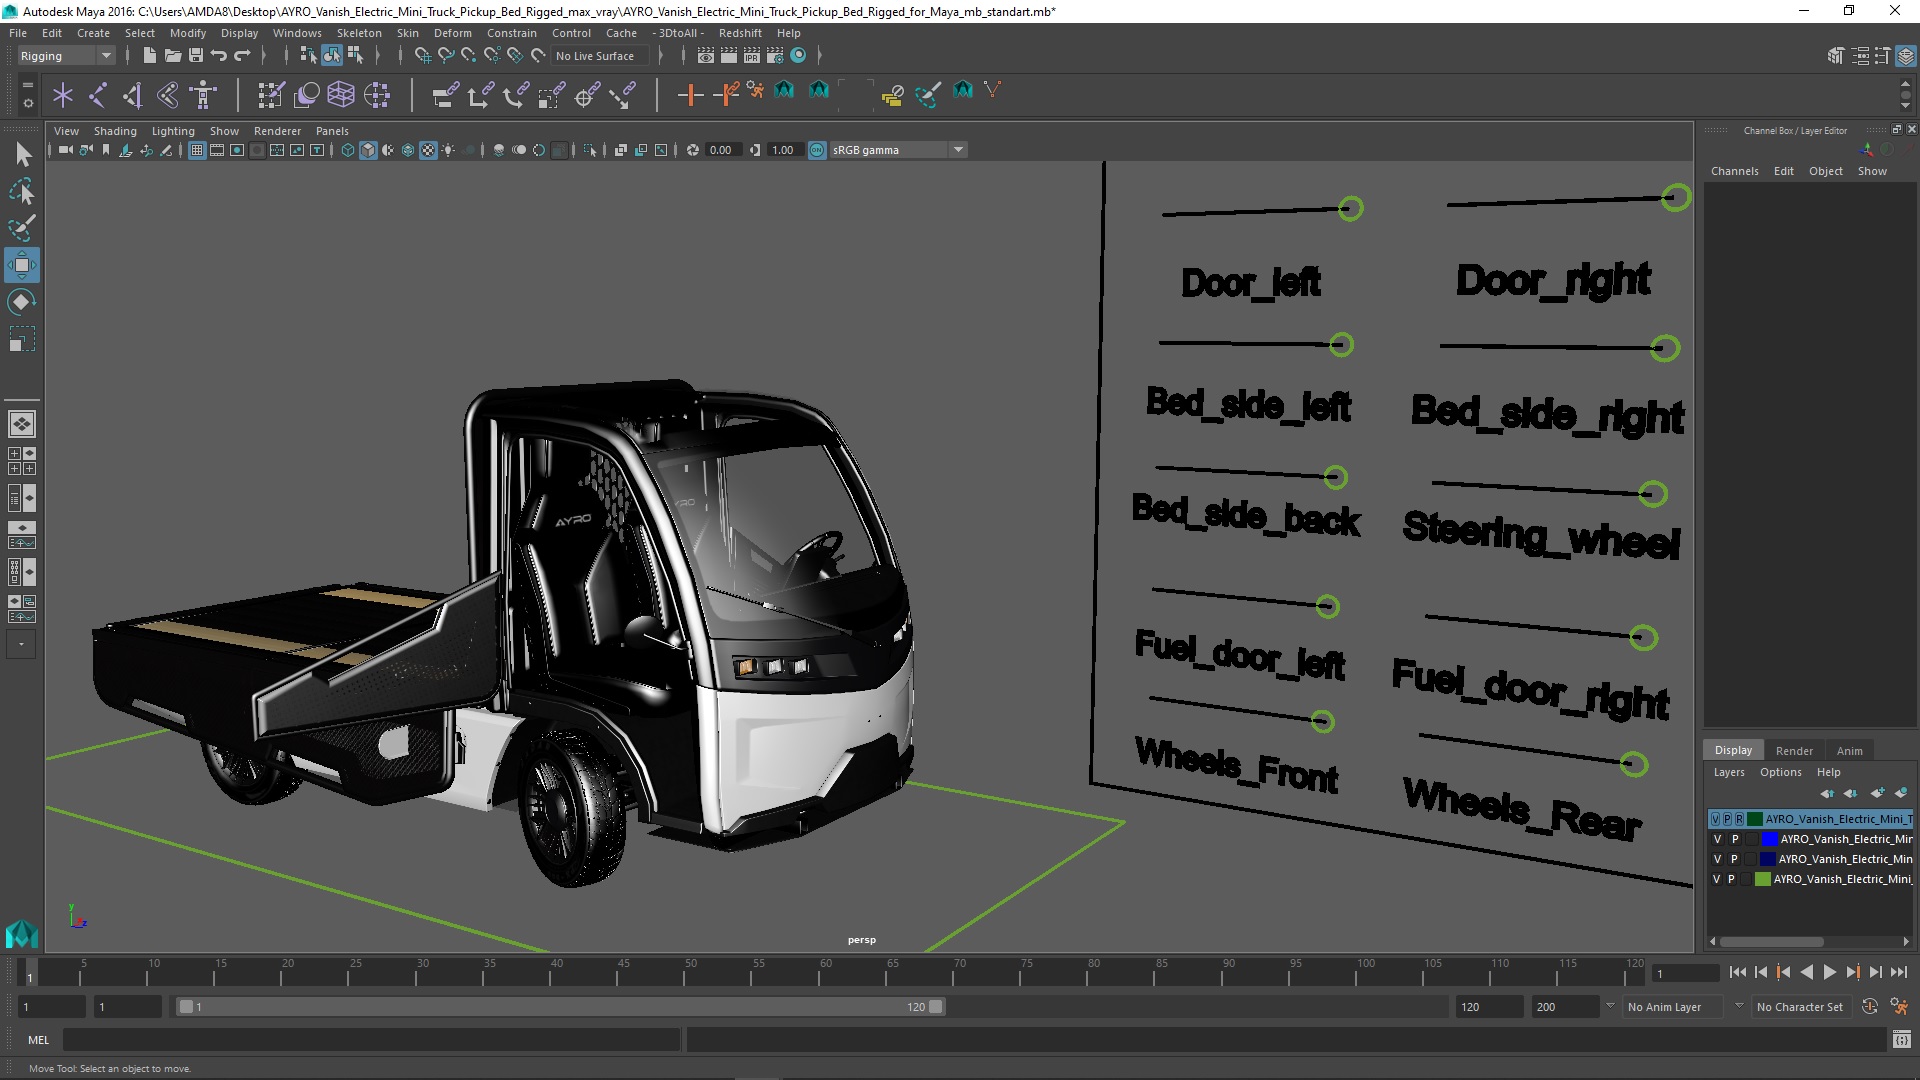The height and width of the screenshot is (1080, 1920).
Task: Toggle the wireframe display cube in viewport toolbar
Action: pos(348,150)
